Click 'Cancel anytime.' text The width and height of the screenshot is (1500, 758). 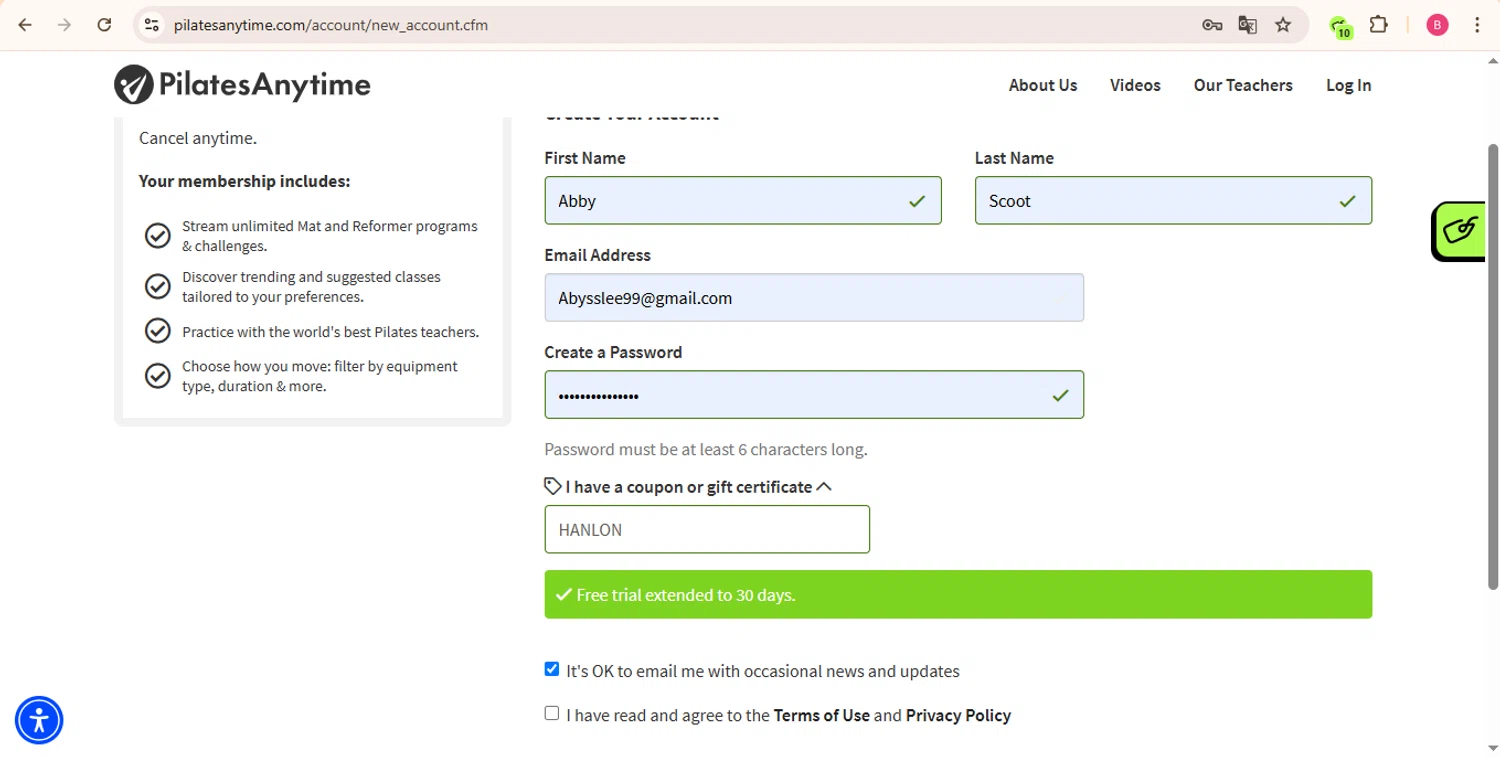point(198,138)
